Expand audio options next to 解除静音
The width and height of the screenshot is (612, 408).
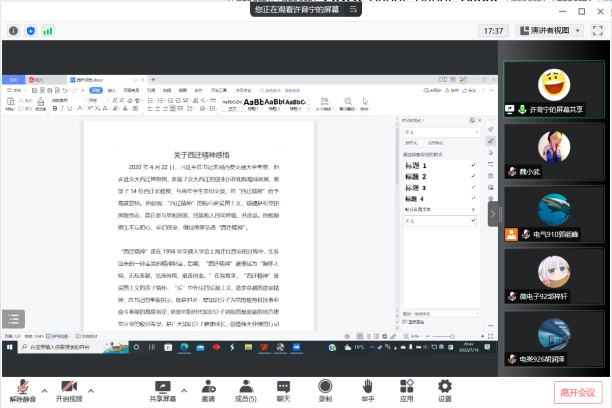tap(44, 390)
